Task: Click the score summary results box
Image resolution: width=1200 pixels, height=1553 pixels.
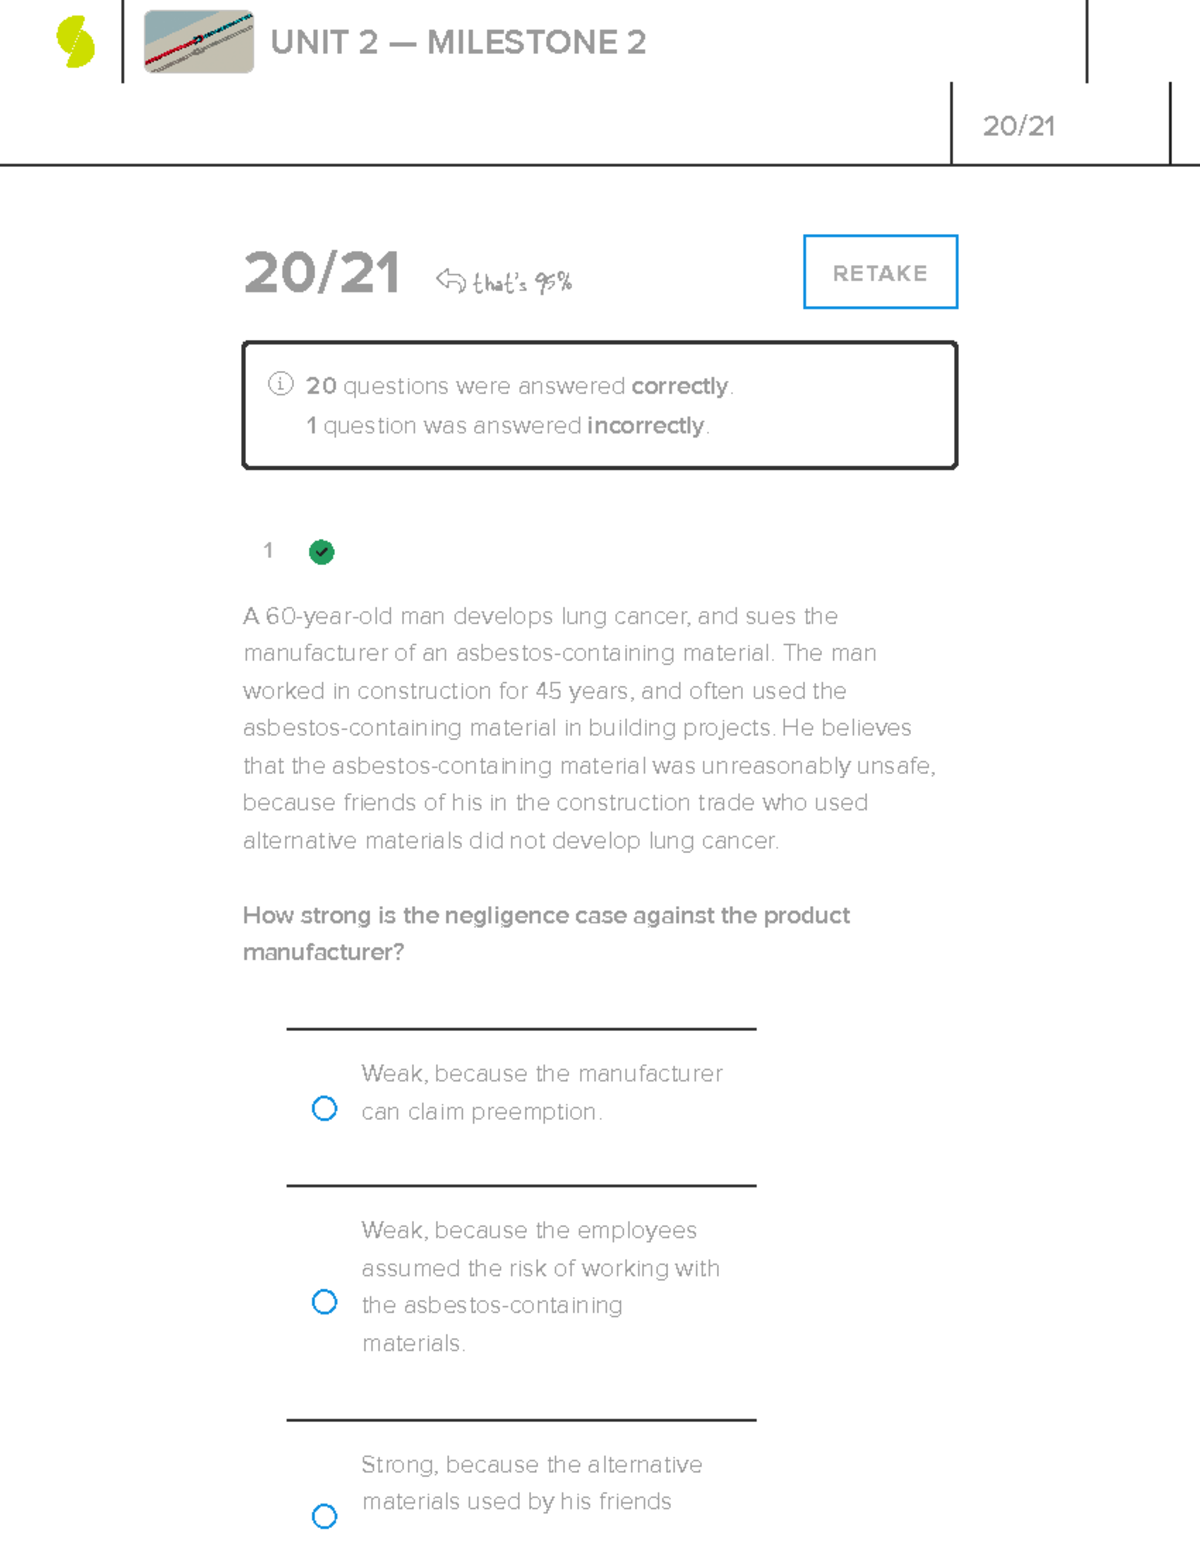Action: tap(599, 404)
